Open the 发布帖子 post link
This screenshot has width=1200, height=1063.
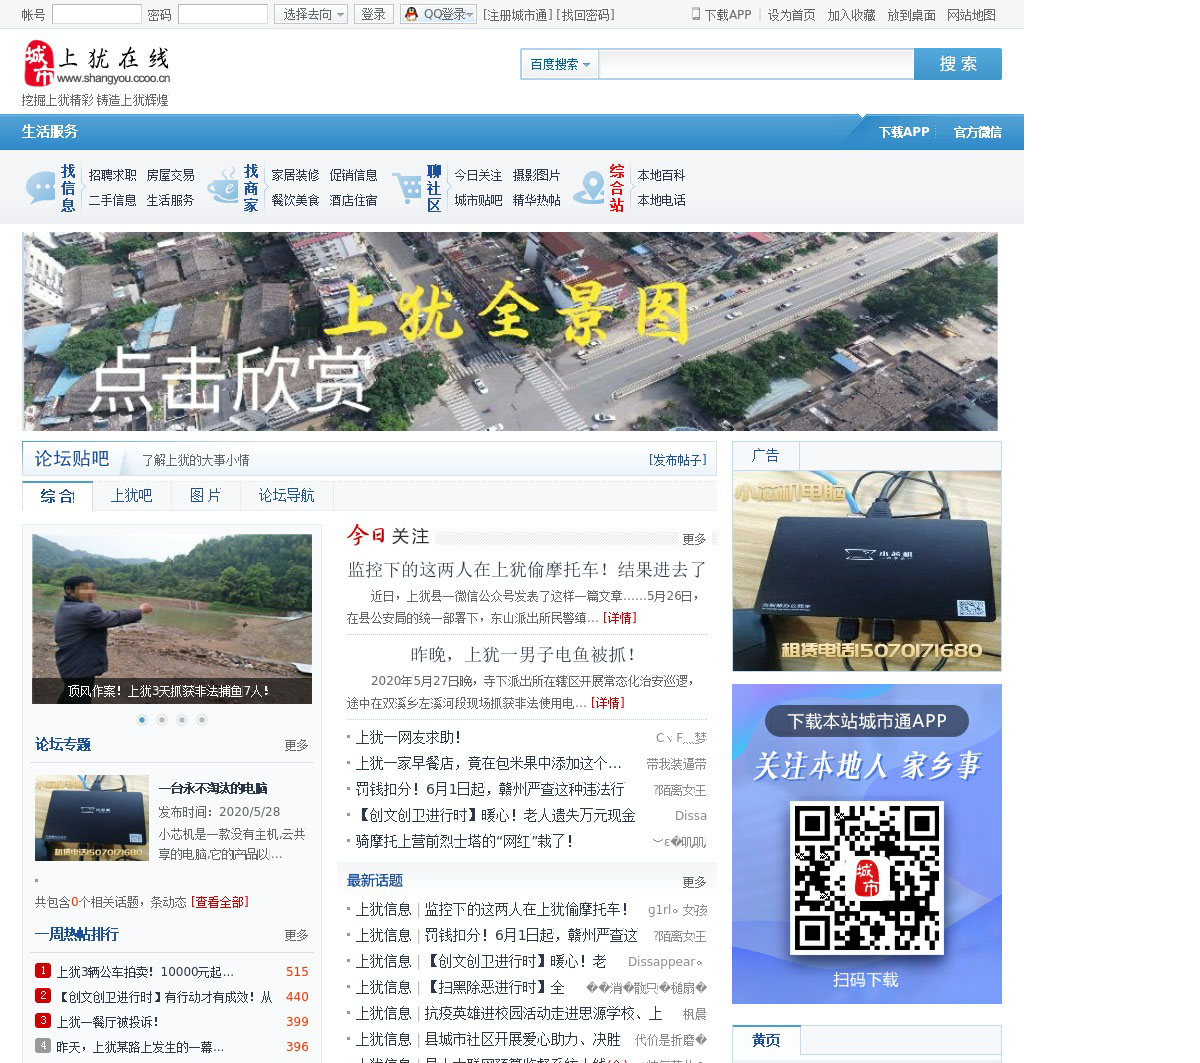[677, 460]
